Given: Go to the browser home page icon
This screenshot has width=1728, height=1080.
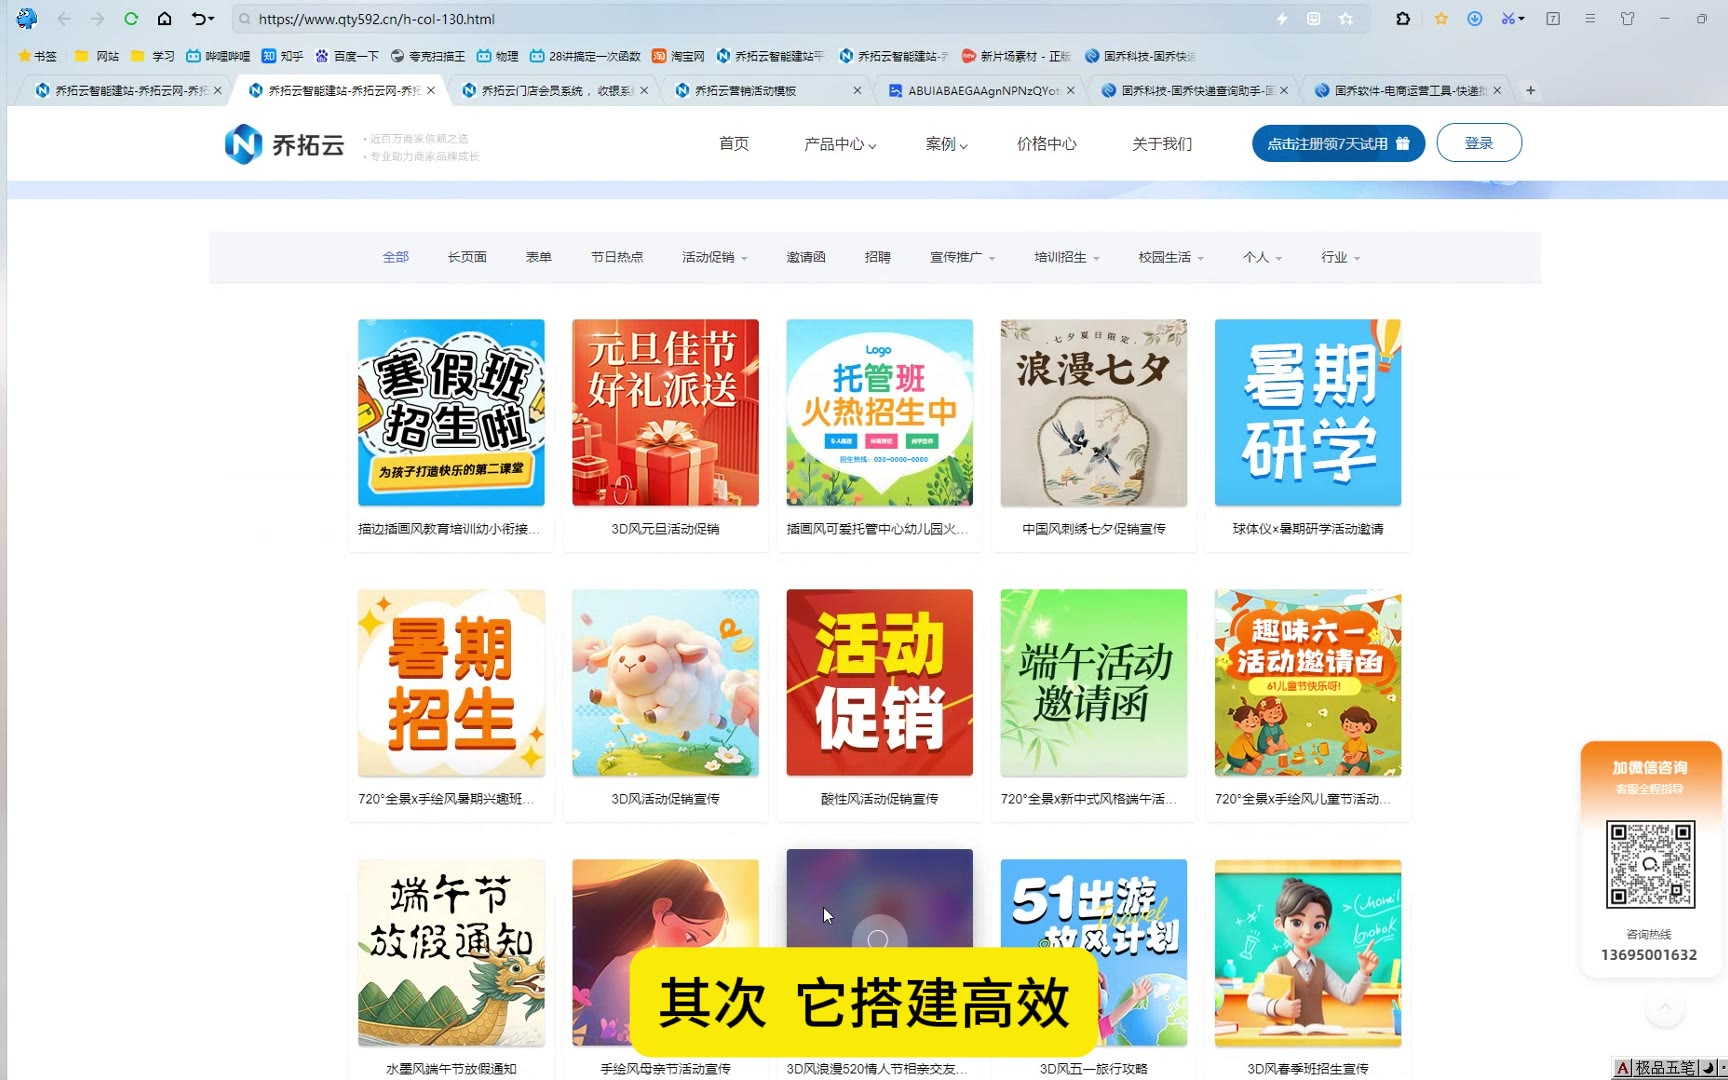Looking at the screenshot, I should tap(165, 19).
